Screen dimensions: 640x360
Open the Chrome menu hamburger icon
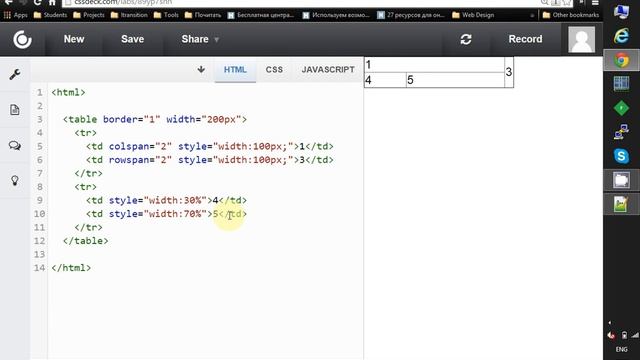click(595, 2)
